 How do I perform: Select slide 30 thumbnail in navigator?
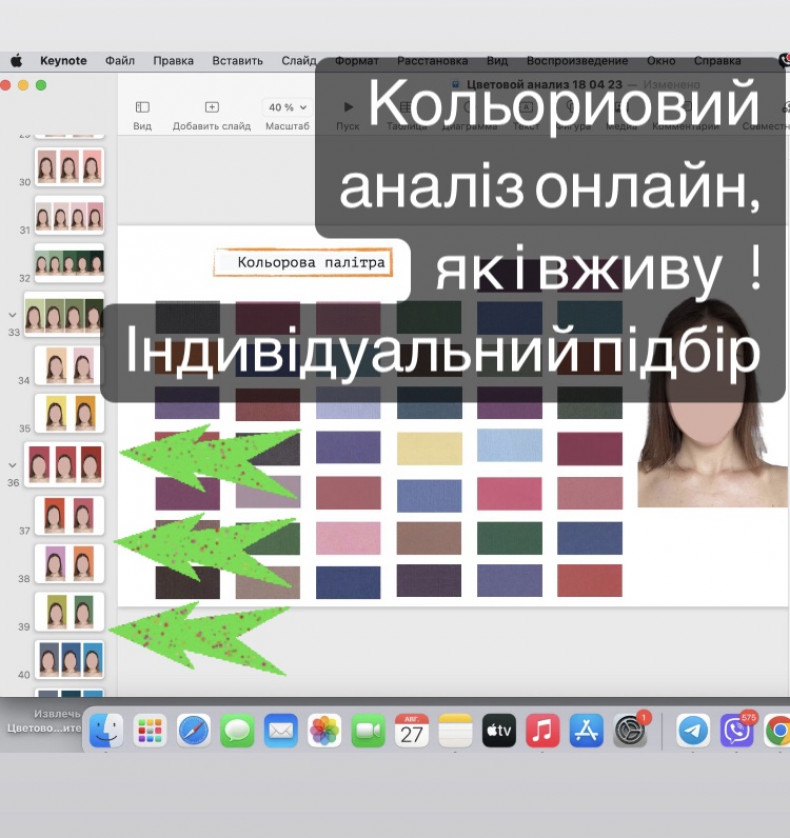pos(69,166)
